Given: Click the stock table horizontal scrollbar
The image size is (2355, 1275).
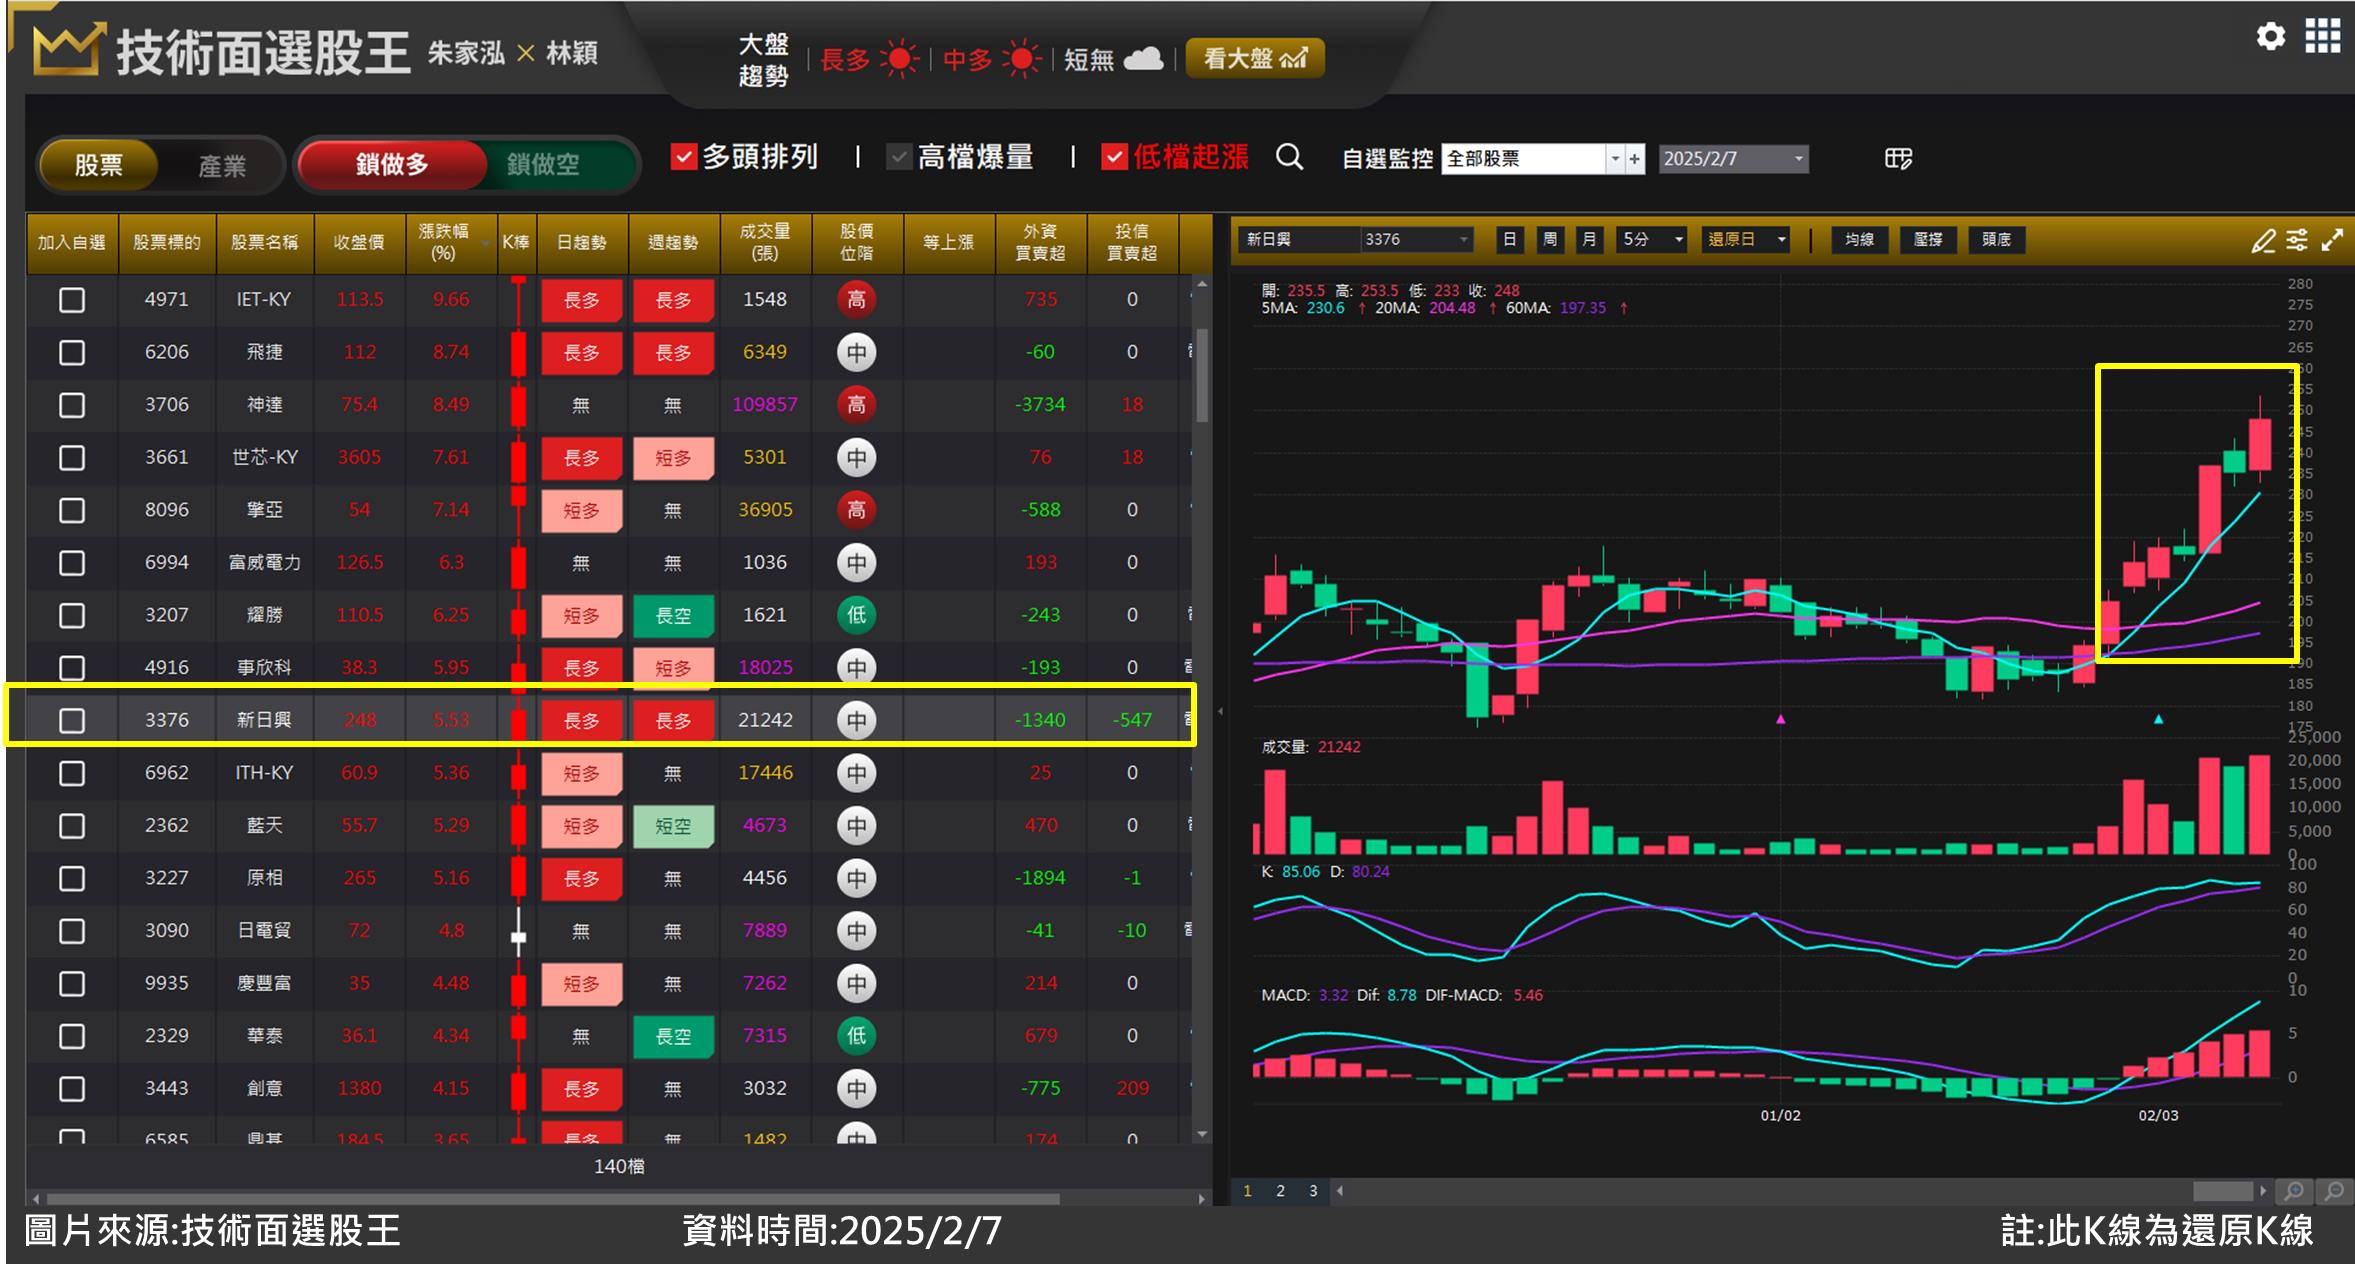Looking at the screenshot, I should point(553,1198).
